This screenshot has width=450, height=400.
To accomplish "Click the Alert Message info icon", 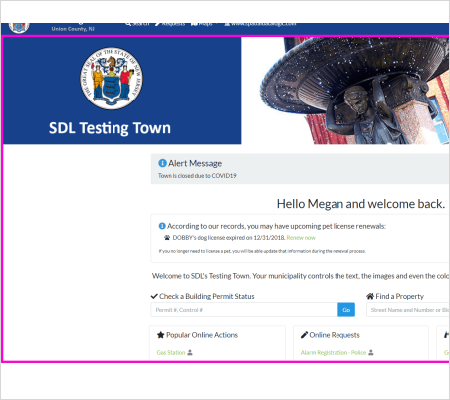I will coord(162,163).
